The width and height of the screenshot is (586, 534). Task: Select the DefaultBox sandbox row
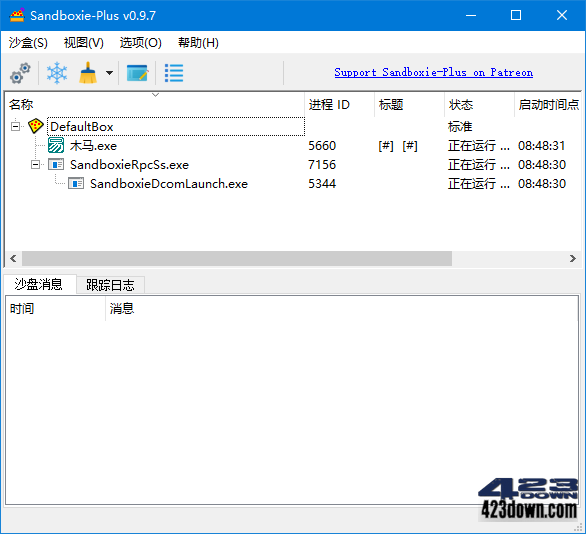293,126
